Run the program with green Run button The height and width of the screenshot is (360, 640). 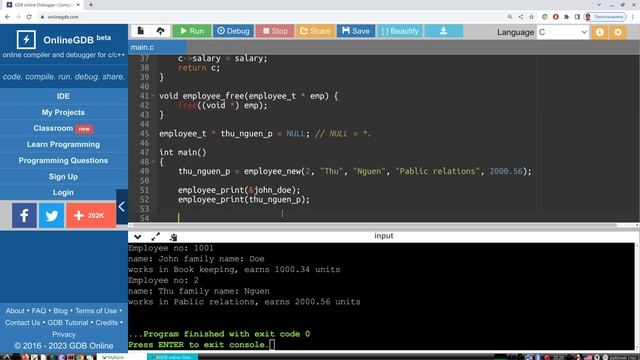tap(192, 31)
